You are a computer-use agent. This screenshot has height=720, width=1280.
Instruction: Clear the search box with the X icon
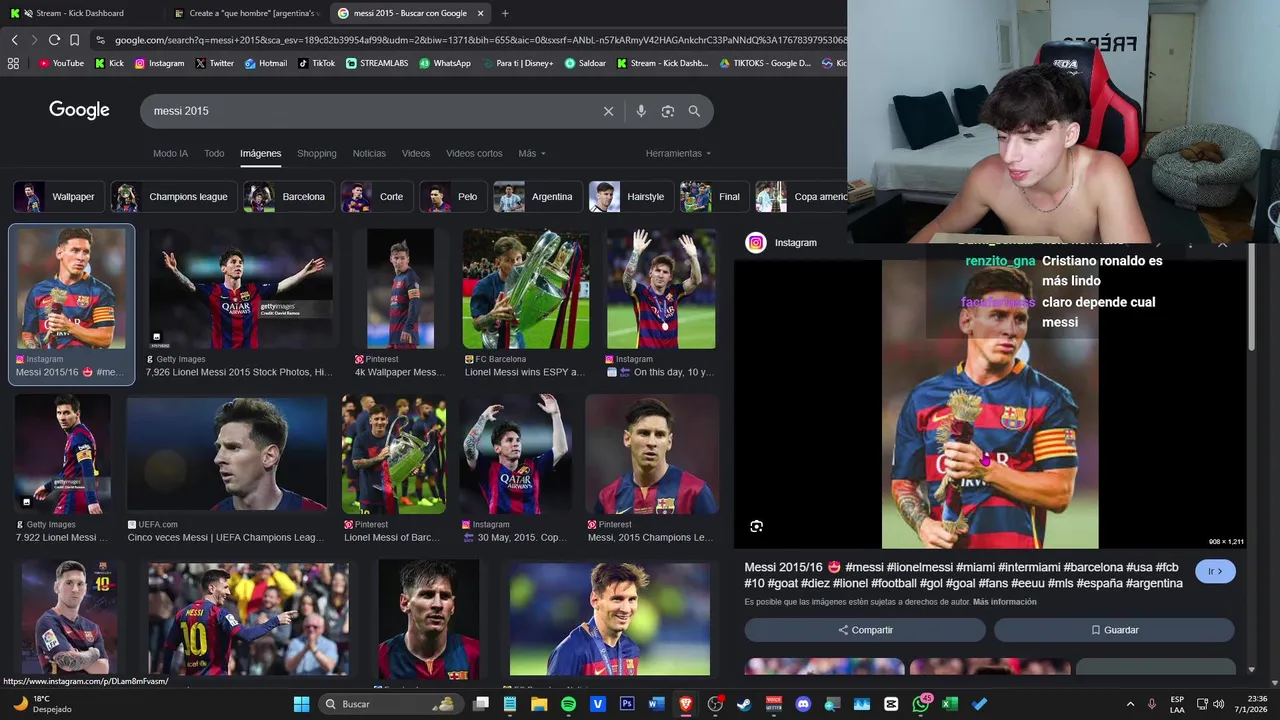[x=608, y=111]
